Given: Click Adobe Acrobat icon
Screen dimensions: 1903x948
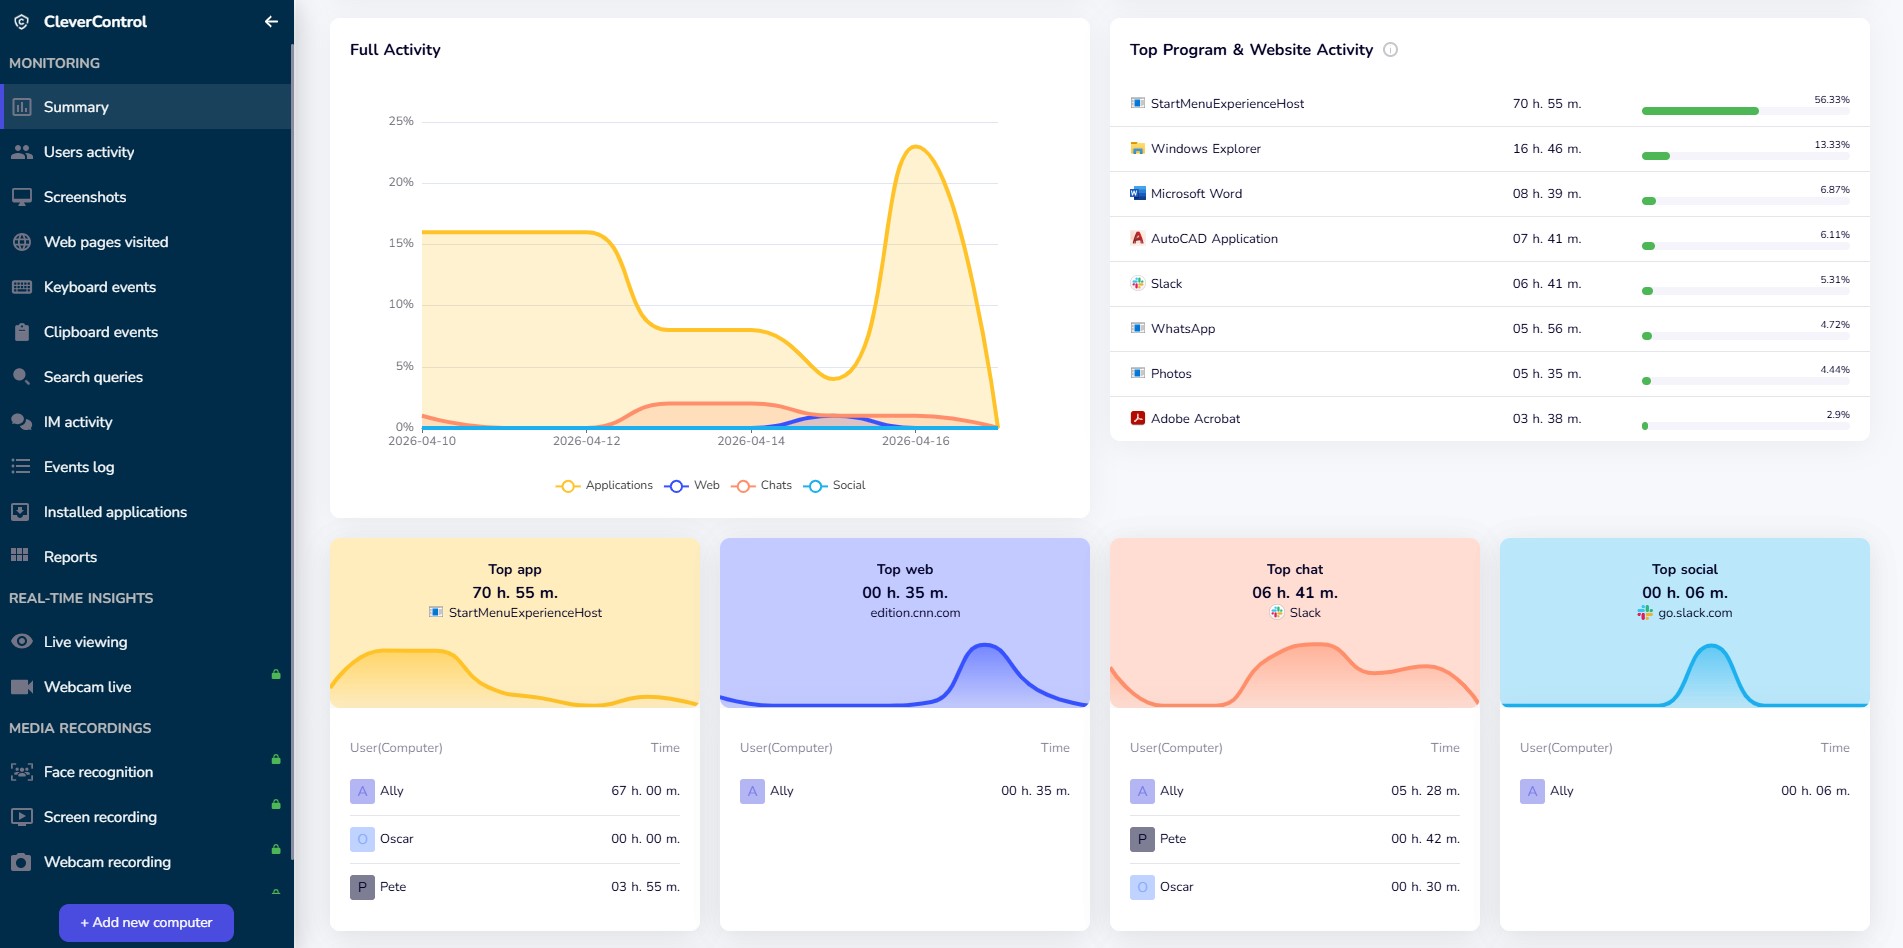Looking at the screenshot, I should pos(1137,418).
